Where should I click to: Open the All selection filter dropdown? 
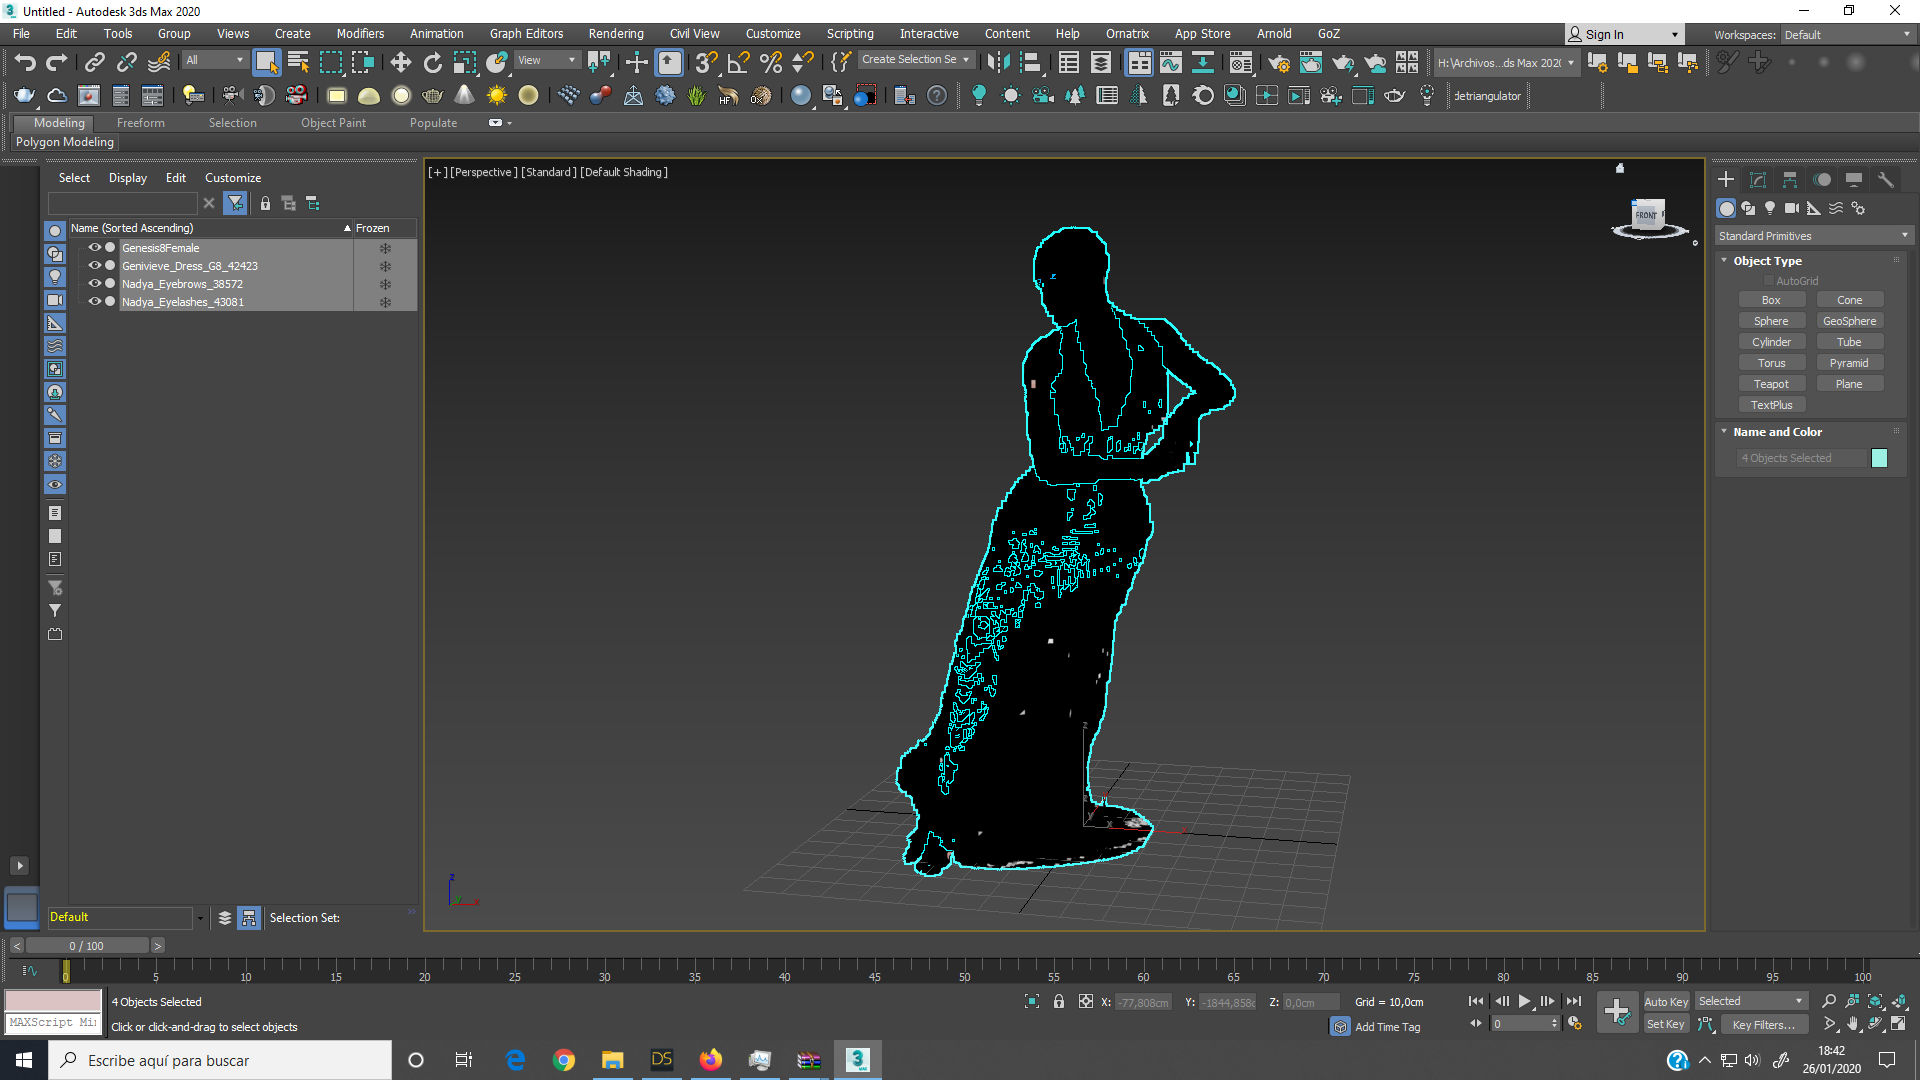(x=214, y=60)
